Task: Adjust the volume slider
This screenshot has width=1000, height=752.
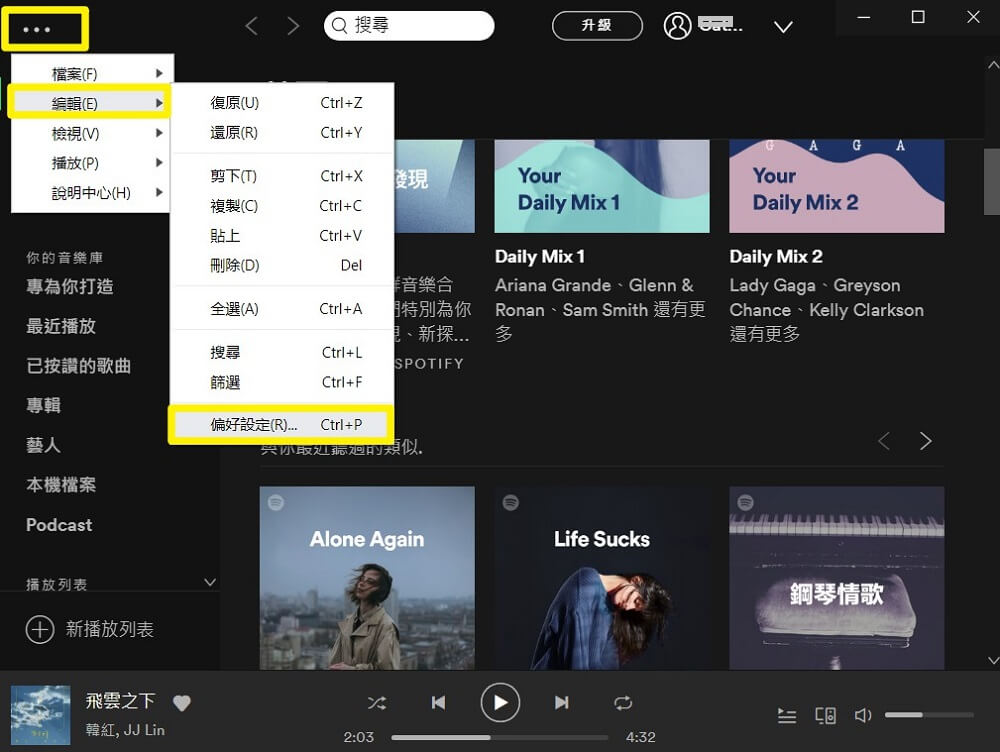Action: [x=929, y=715]
